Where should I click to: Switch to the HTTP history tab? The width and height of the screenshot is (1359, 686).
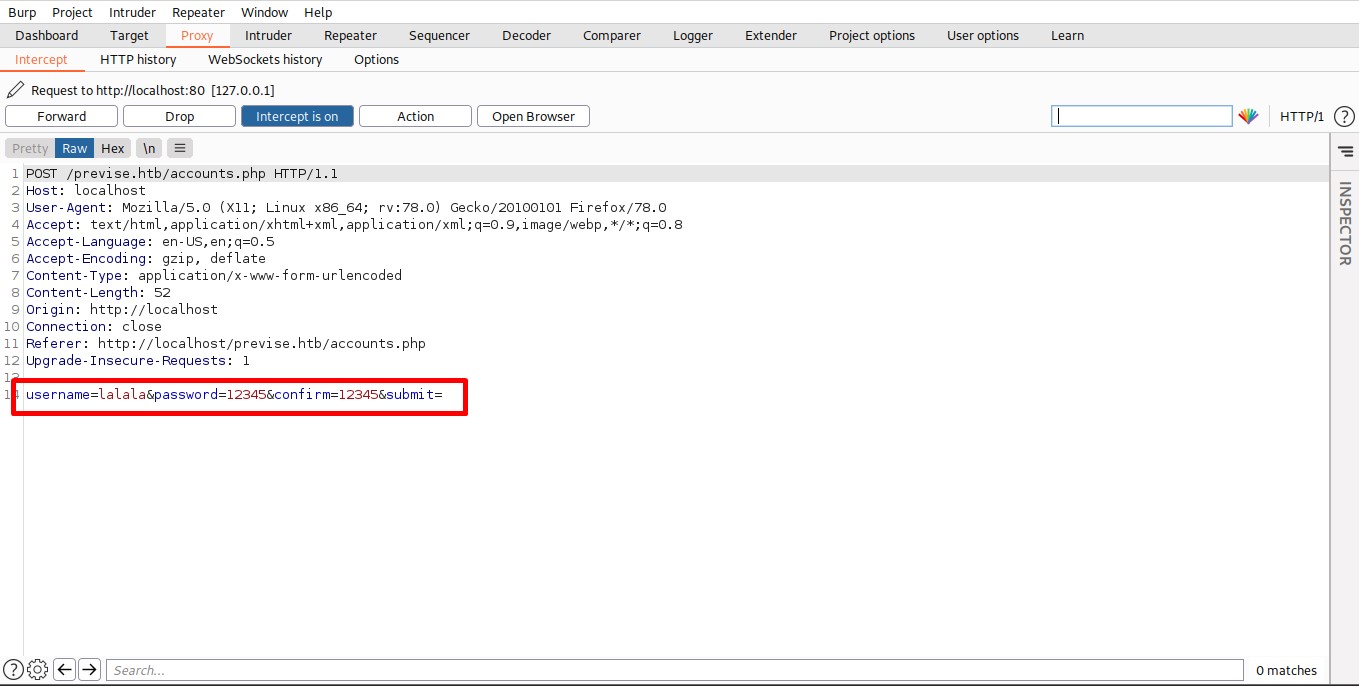[138, 59]
